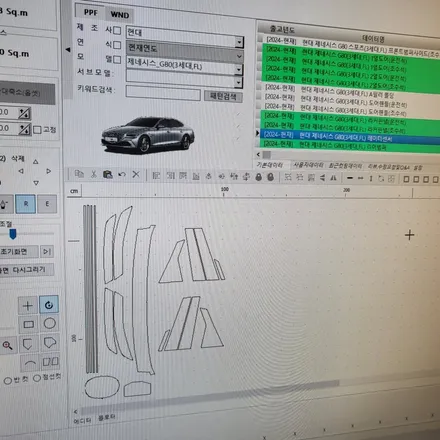Image resolution: width=440 pixels, height=440 pixels.
Task: Select the 점선컷 radio button
Action: coord(37,378)
